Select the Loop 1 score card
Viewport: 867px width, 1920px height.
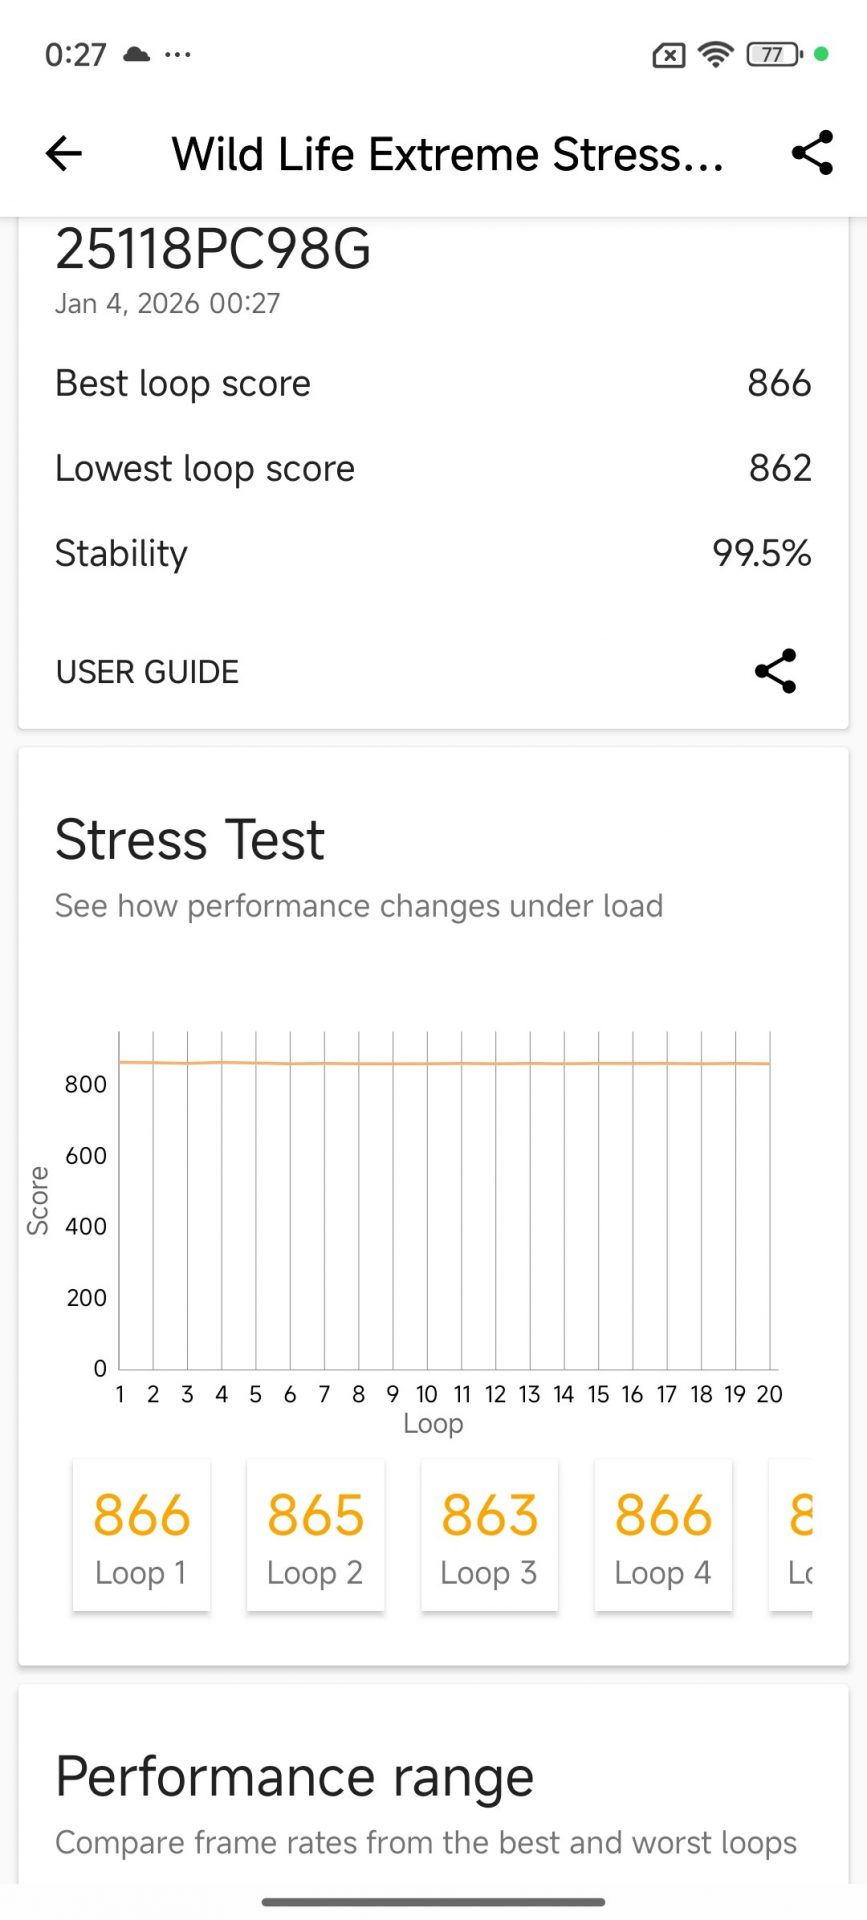[141, 1535]
